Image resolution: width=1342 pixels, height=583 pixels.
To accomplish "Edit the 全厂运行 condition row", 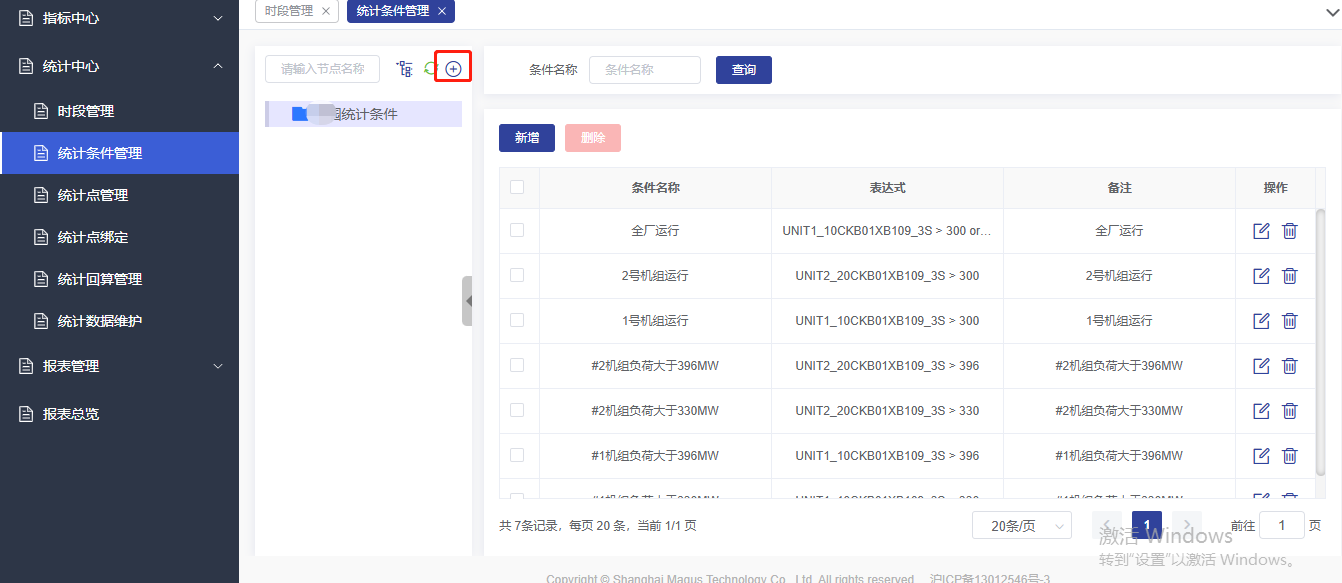I will click(1261, 231).
